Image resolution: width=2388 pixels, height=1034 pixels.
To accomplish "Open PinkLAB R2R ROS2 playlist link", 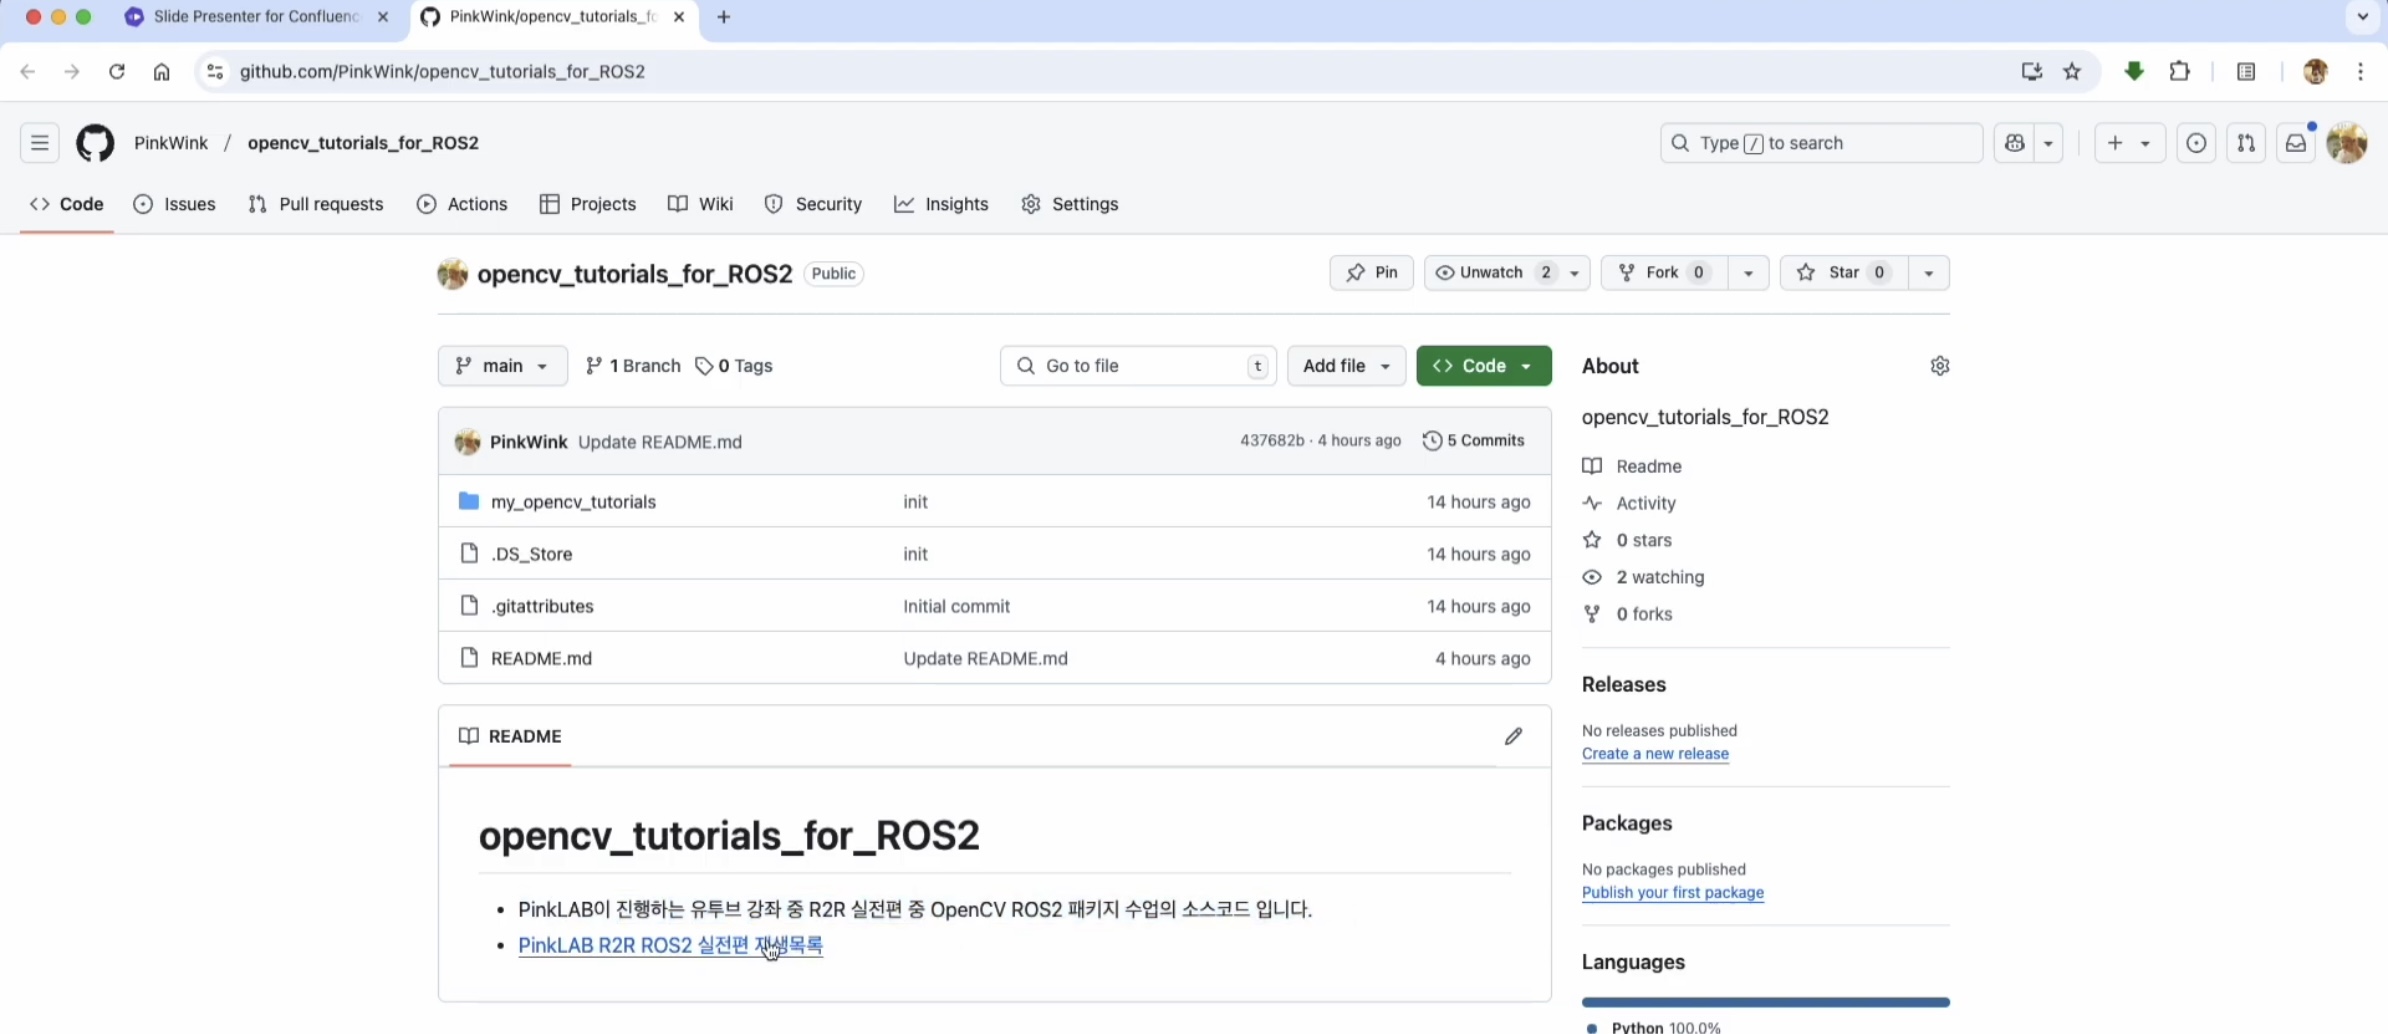I will tap(670, 945).
